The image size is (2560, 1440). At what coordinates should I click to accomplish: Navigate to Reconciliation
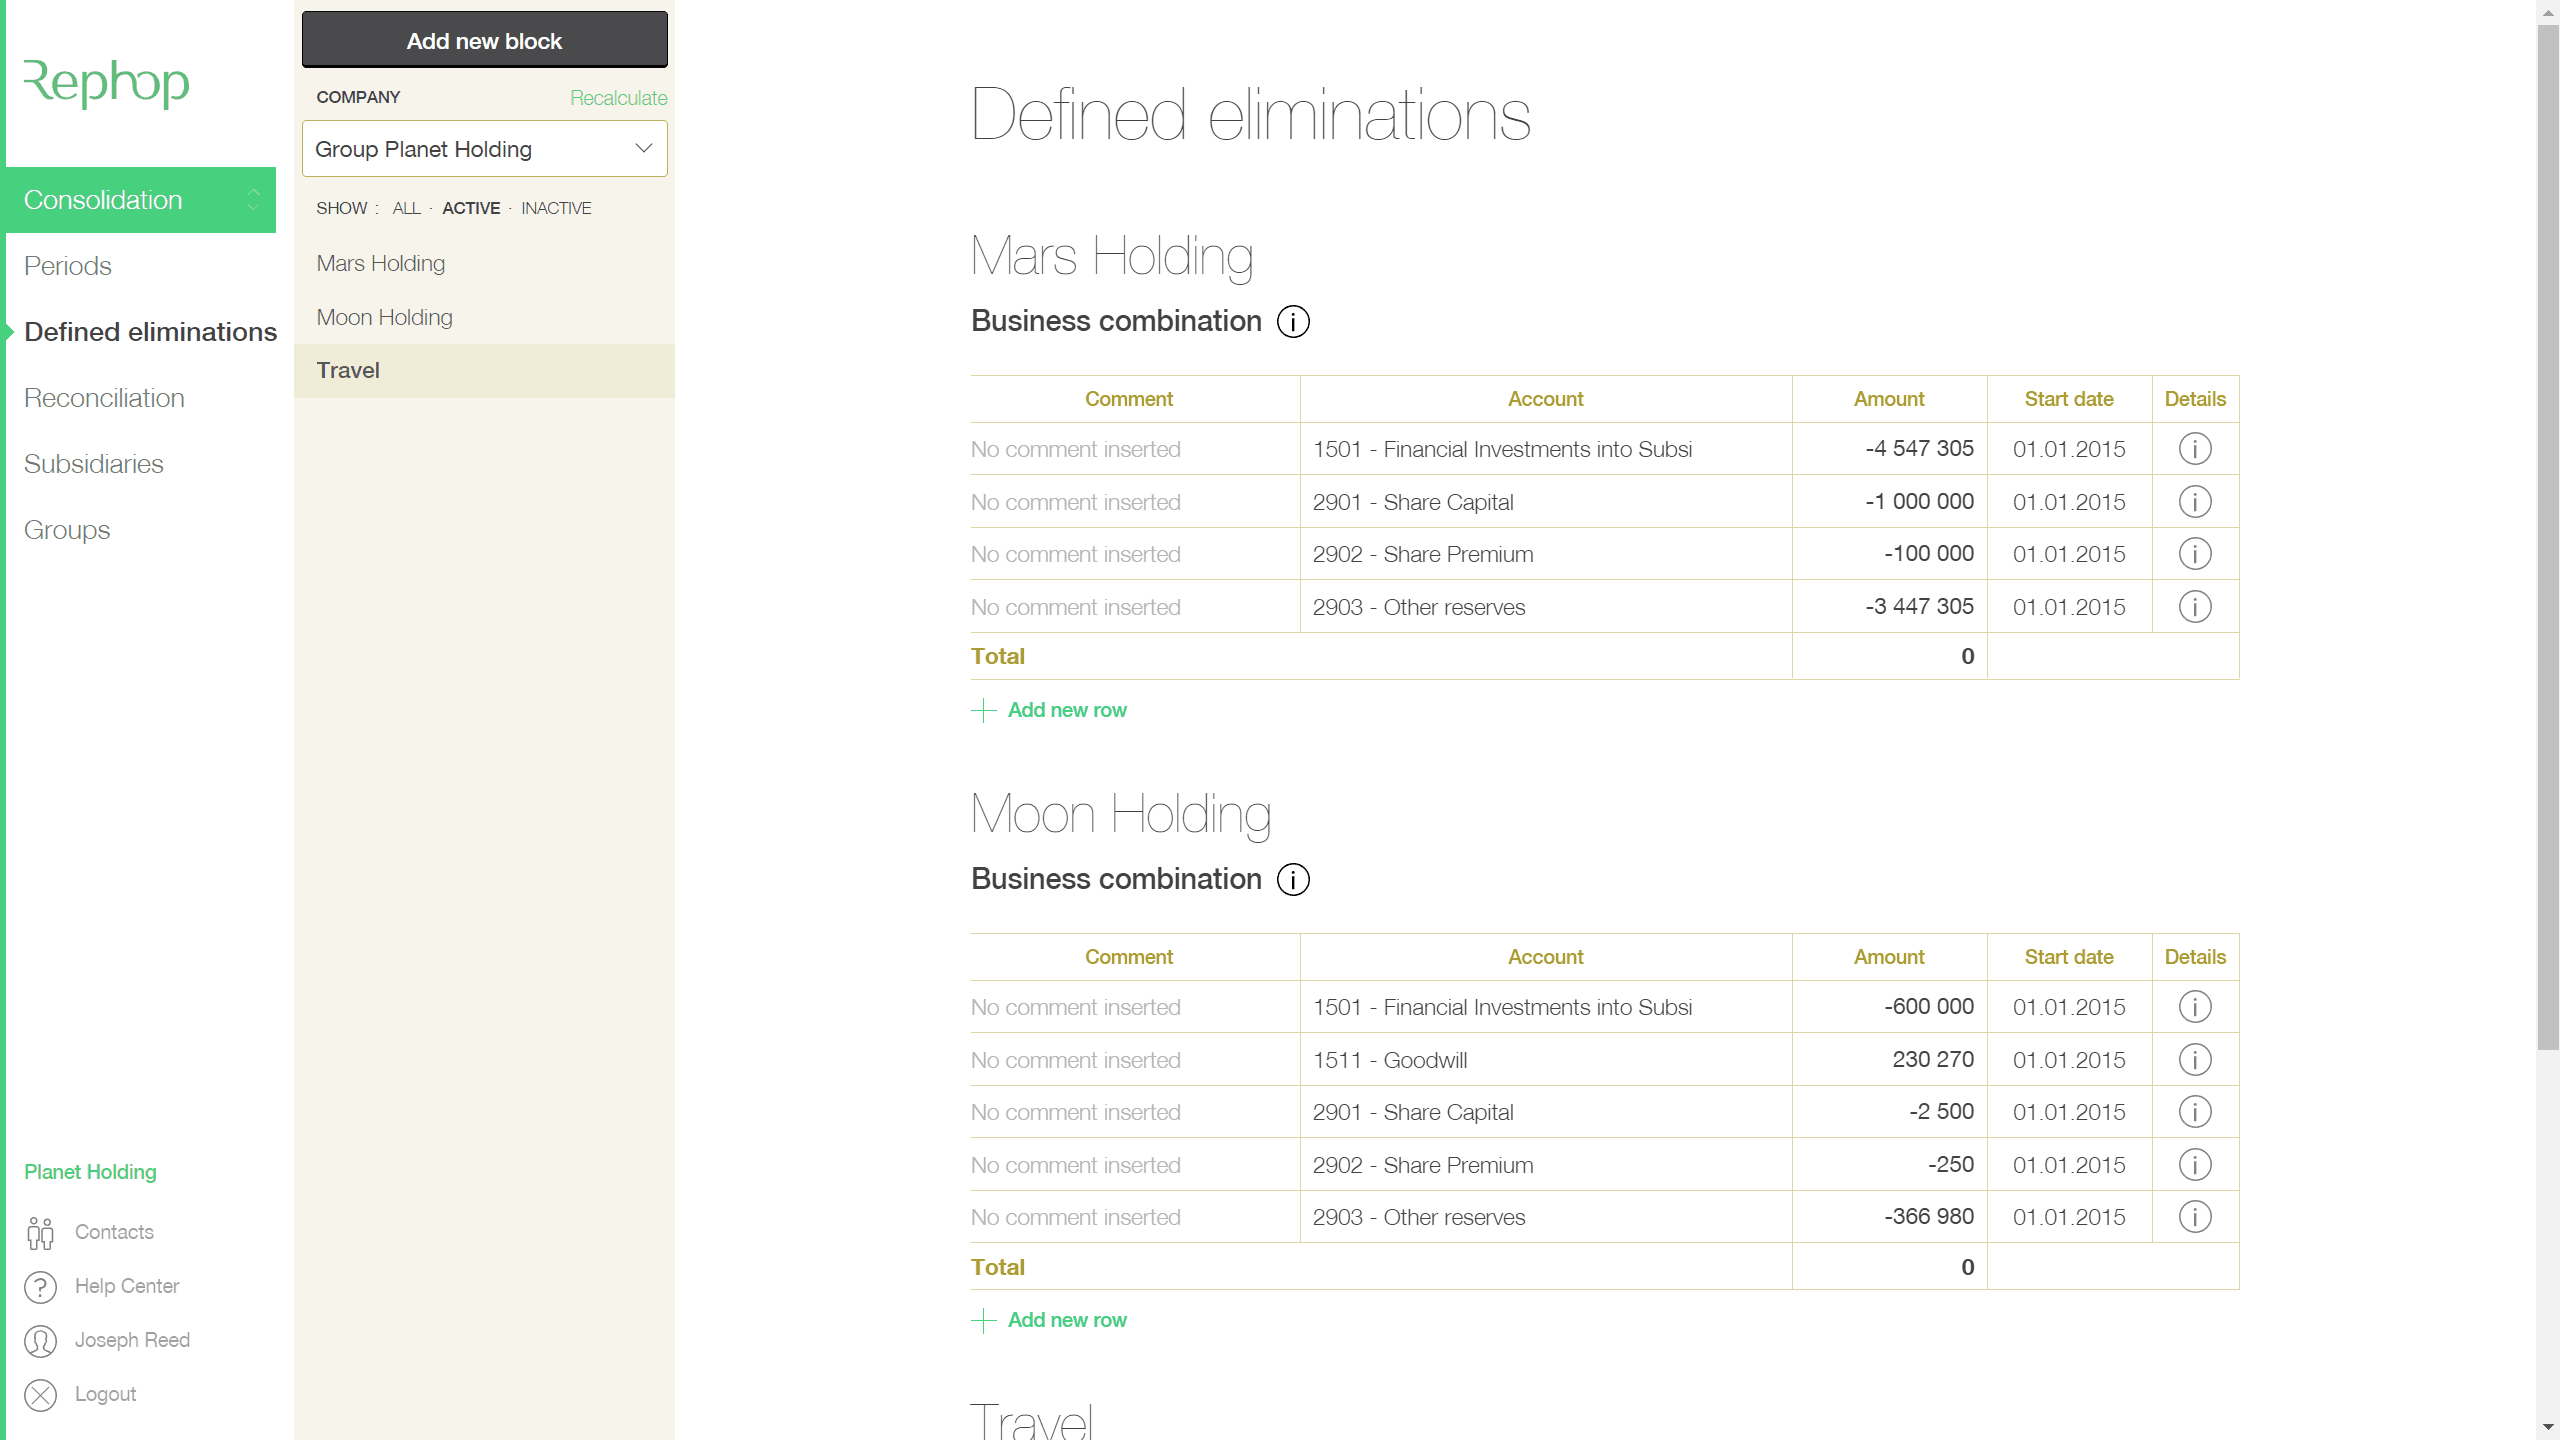[103, 397]
